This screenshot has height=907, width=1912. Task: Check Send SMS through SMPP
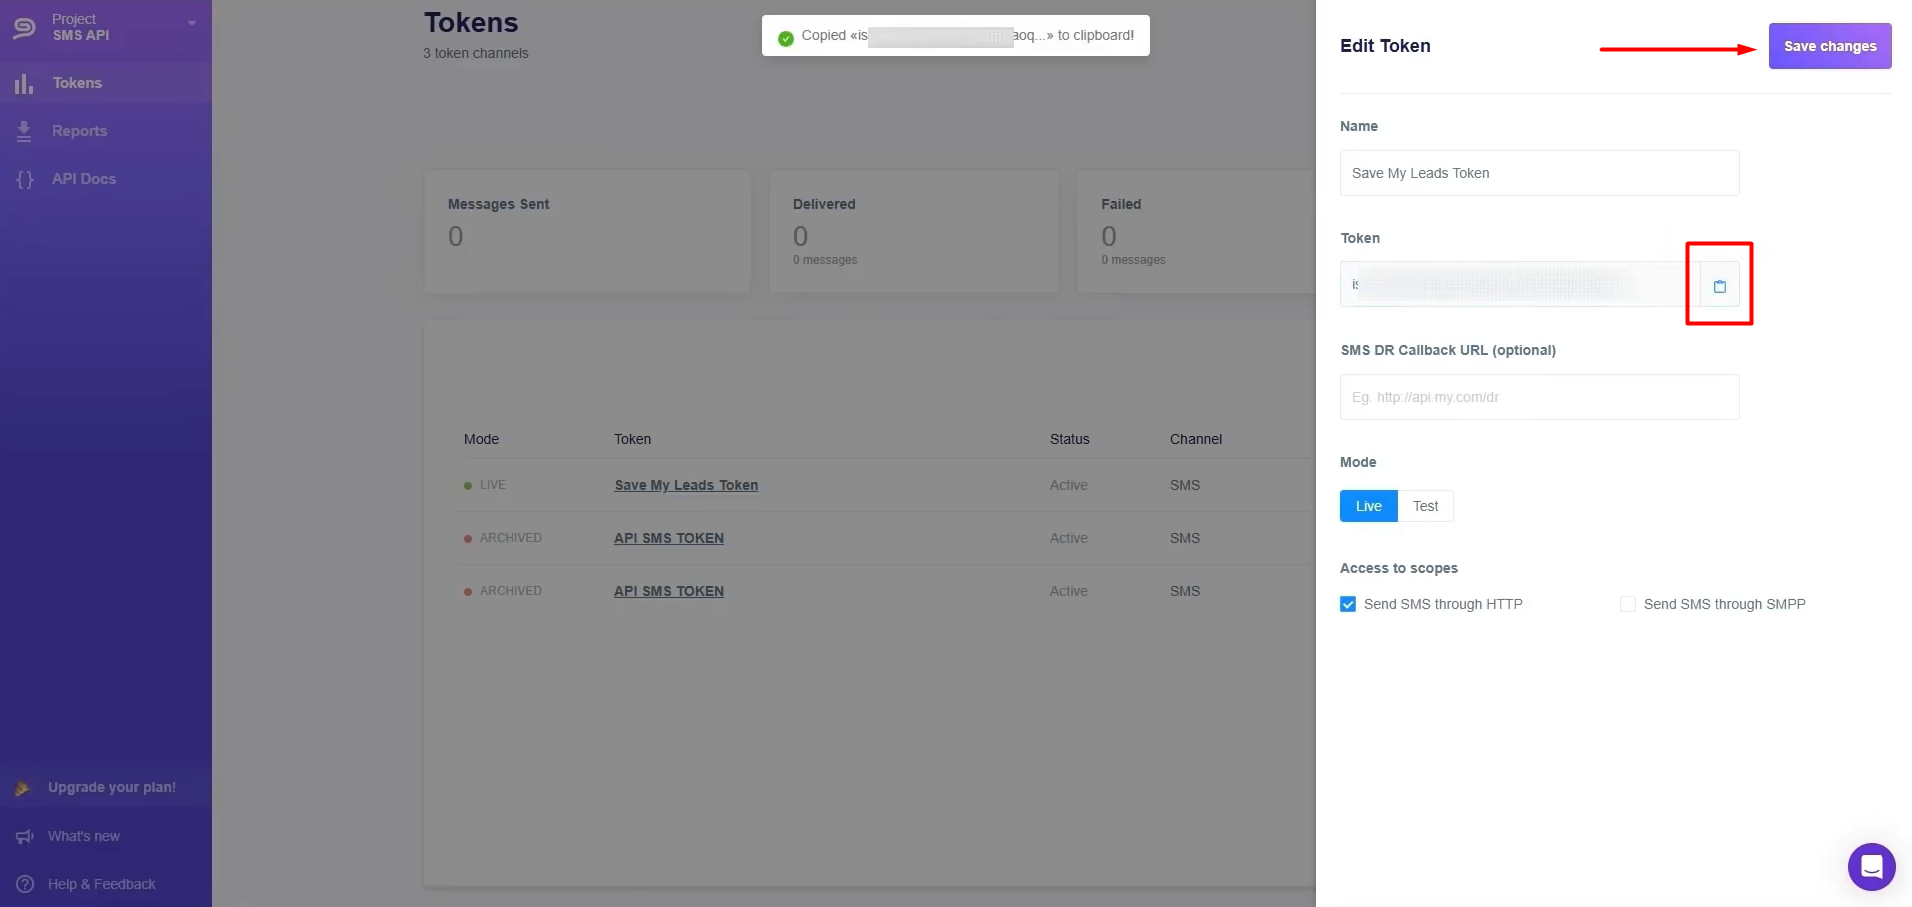[1628, 604]
